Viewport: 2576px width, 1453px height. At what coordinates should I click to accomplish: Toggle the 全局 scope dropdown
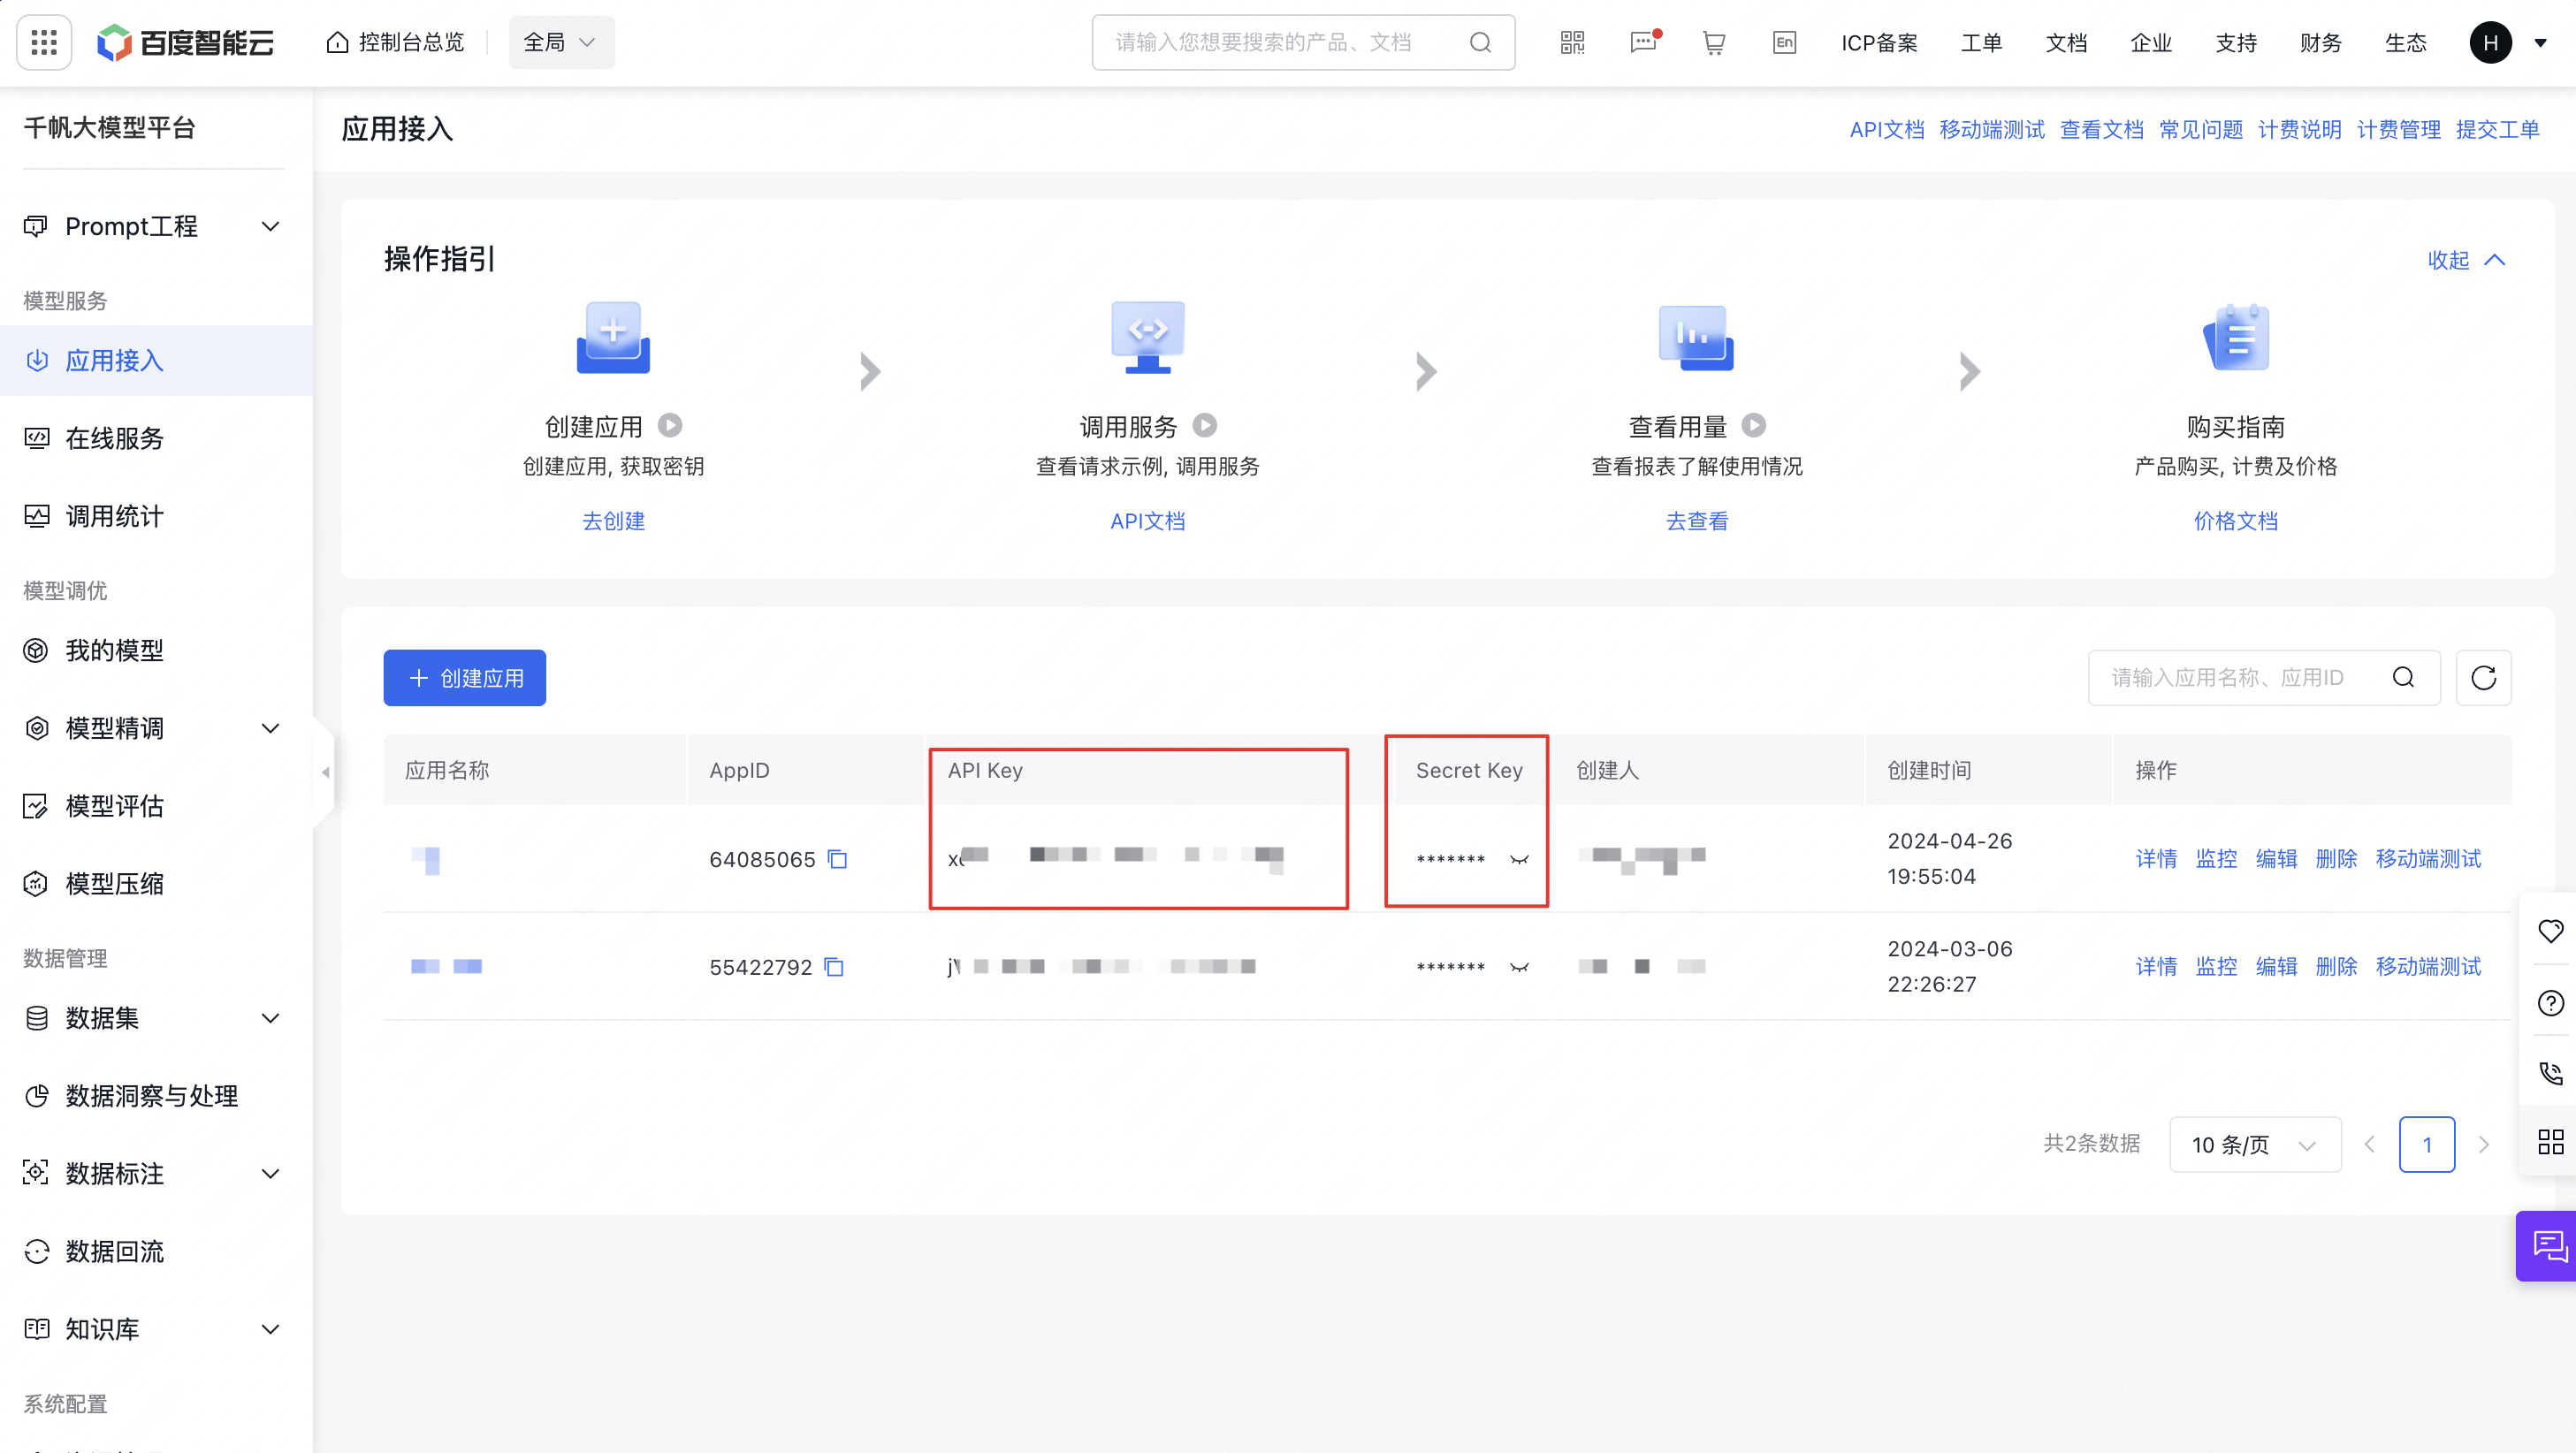click(560, 42)
